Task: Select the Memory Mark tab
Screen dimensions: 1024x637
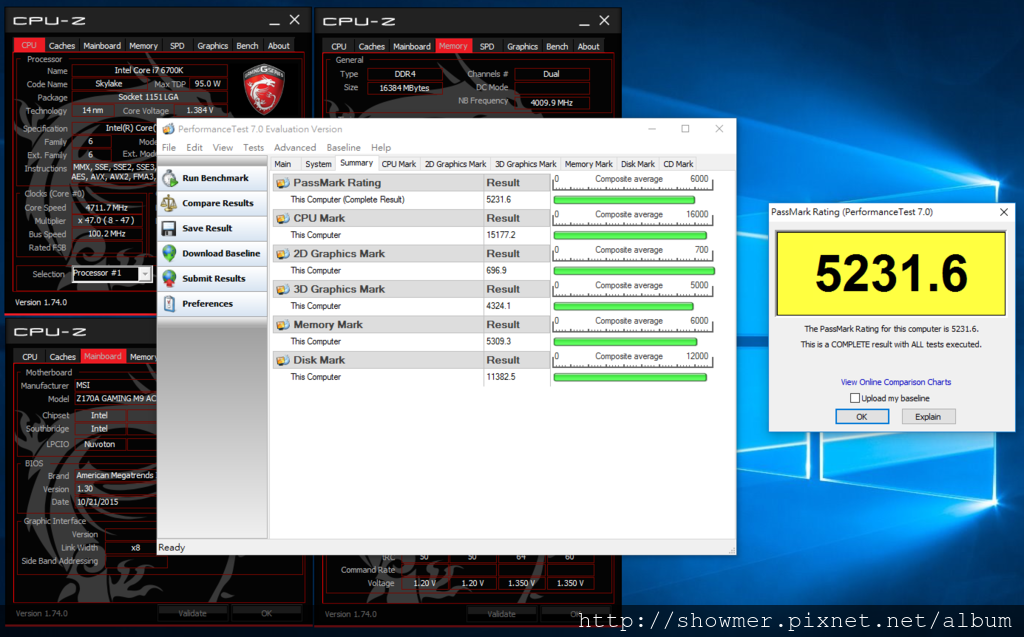Action: point(588,164)
